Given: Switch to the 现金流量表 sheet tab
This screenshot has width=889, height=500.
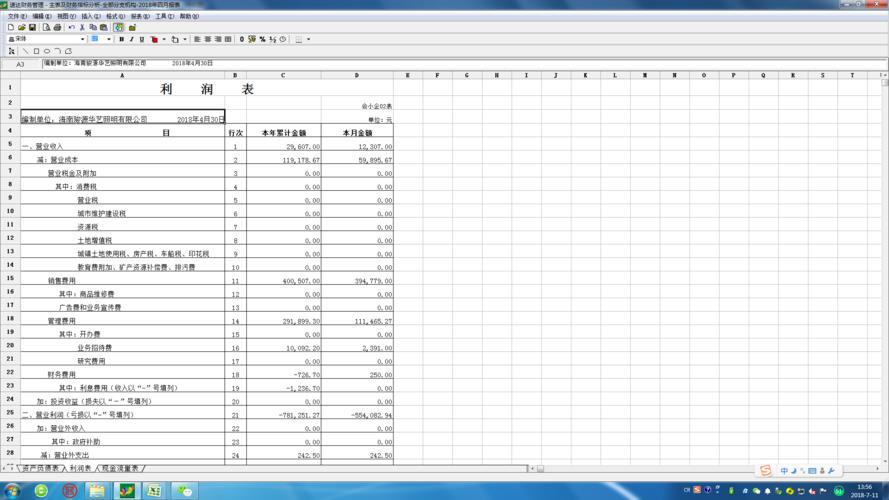Looking at the screenshot, I should (x=120, y=468).
